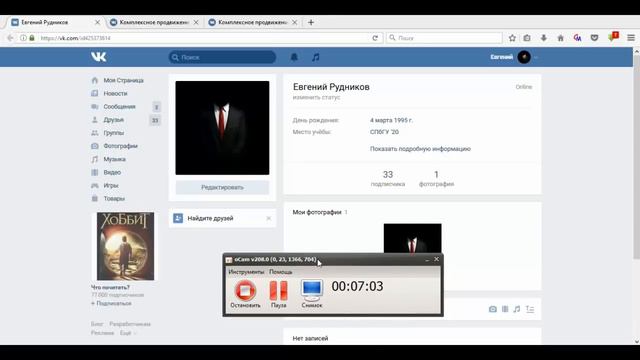Open profile avatar photo
640x360 pixels.
222,128
